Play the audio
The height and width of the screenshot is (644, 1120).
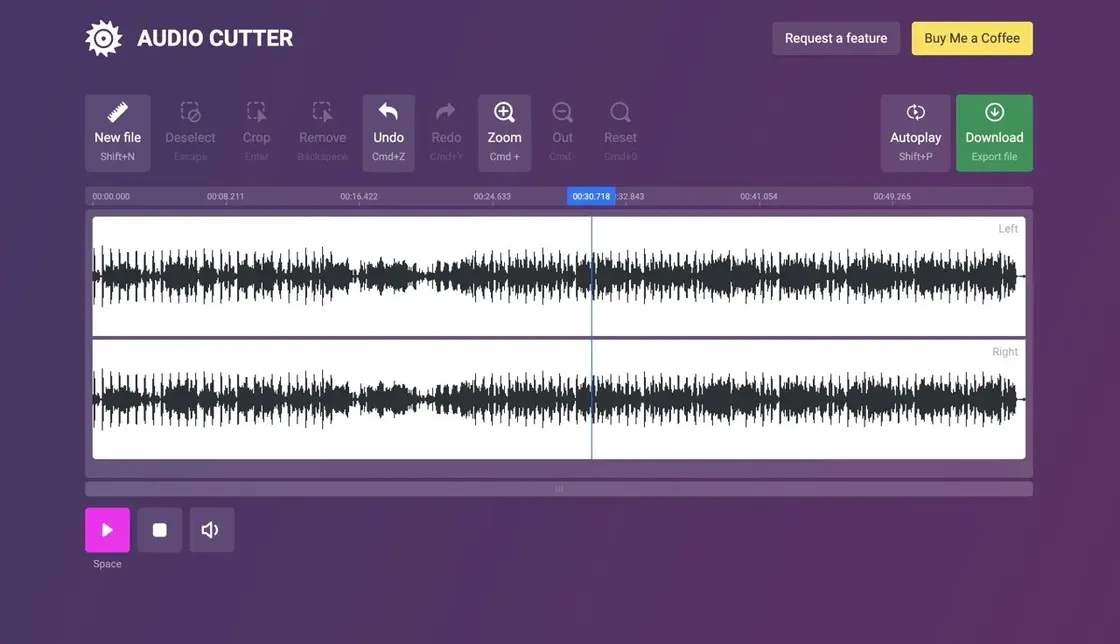click(x=107, y=530)
